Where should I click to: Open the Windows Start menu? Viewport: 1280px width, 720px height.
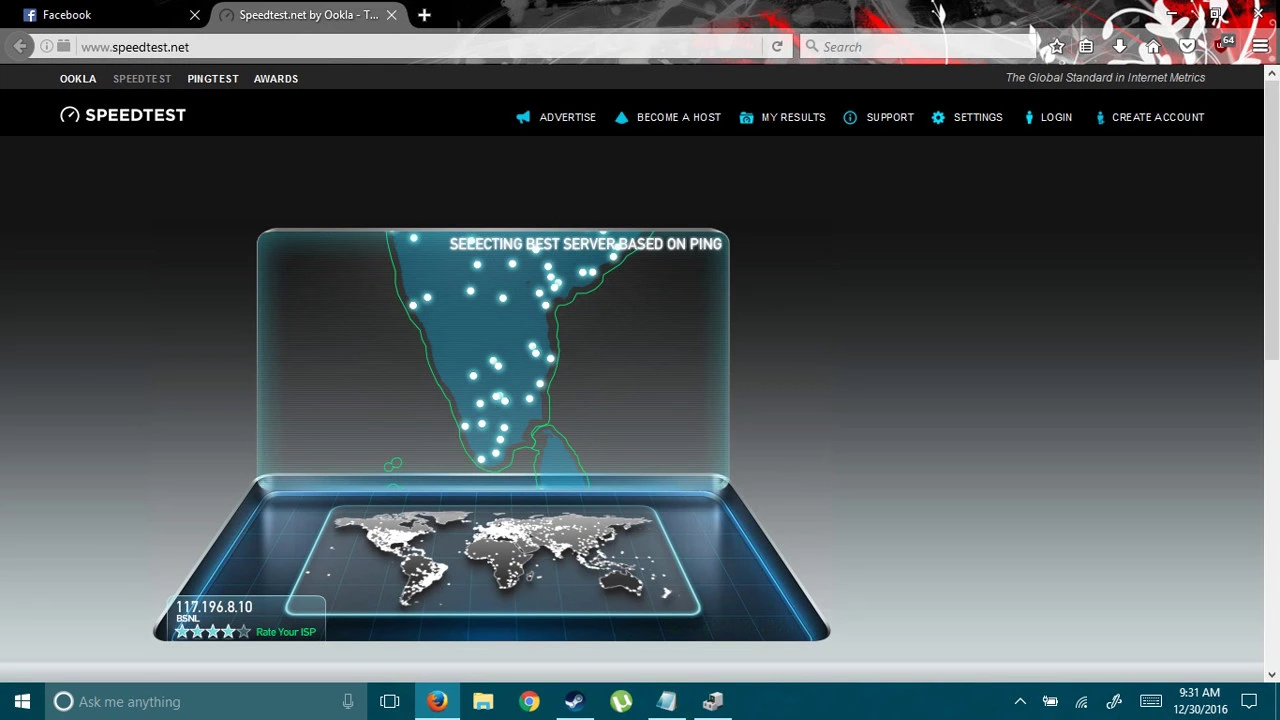tap(22, 701)
